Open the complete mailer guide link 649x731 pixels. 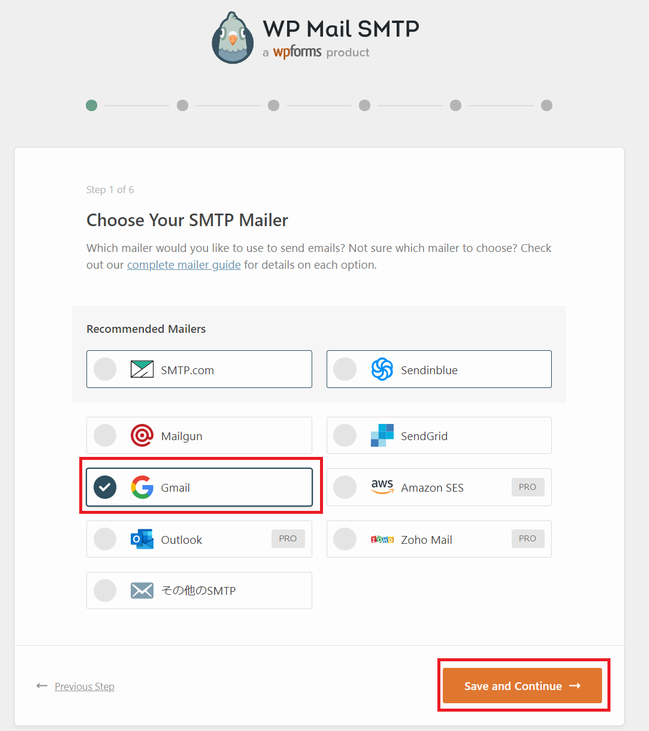pos(184,265)
